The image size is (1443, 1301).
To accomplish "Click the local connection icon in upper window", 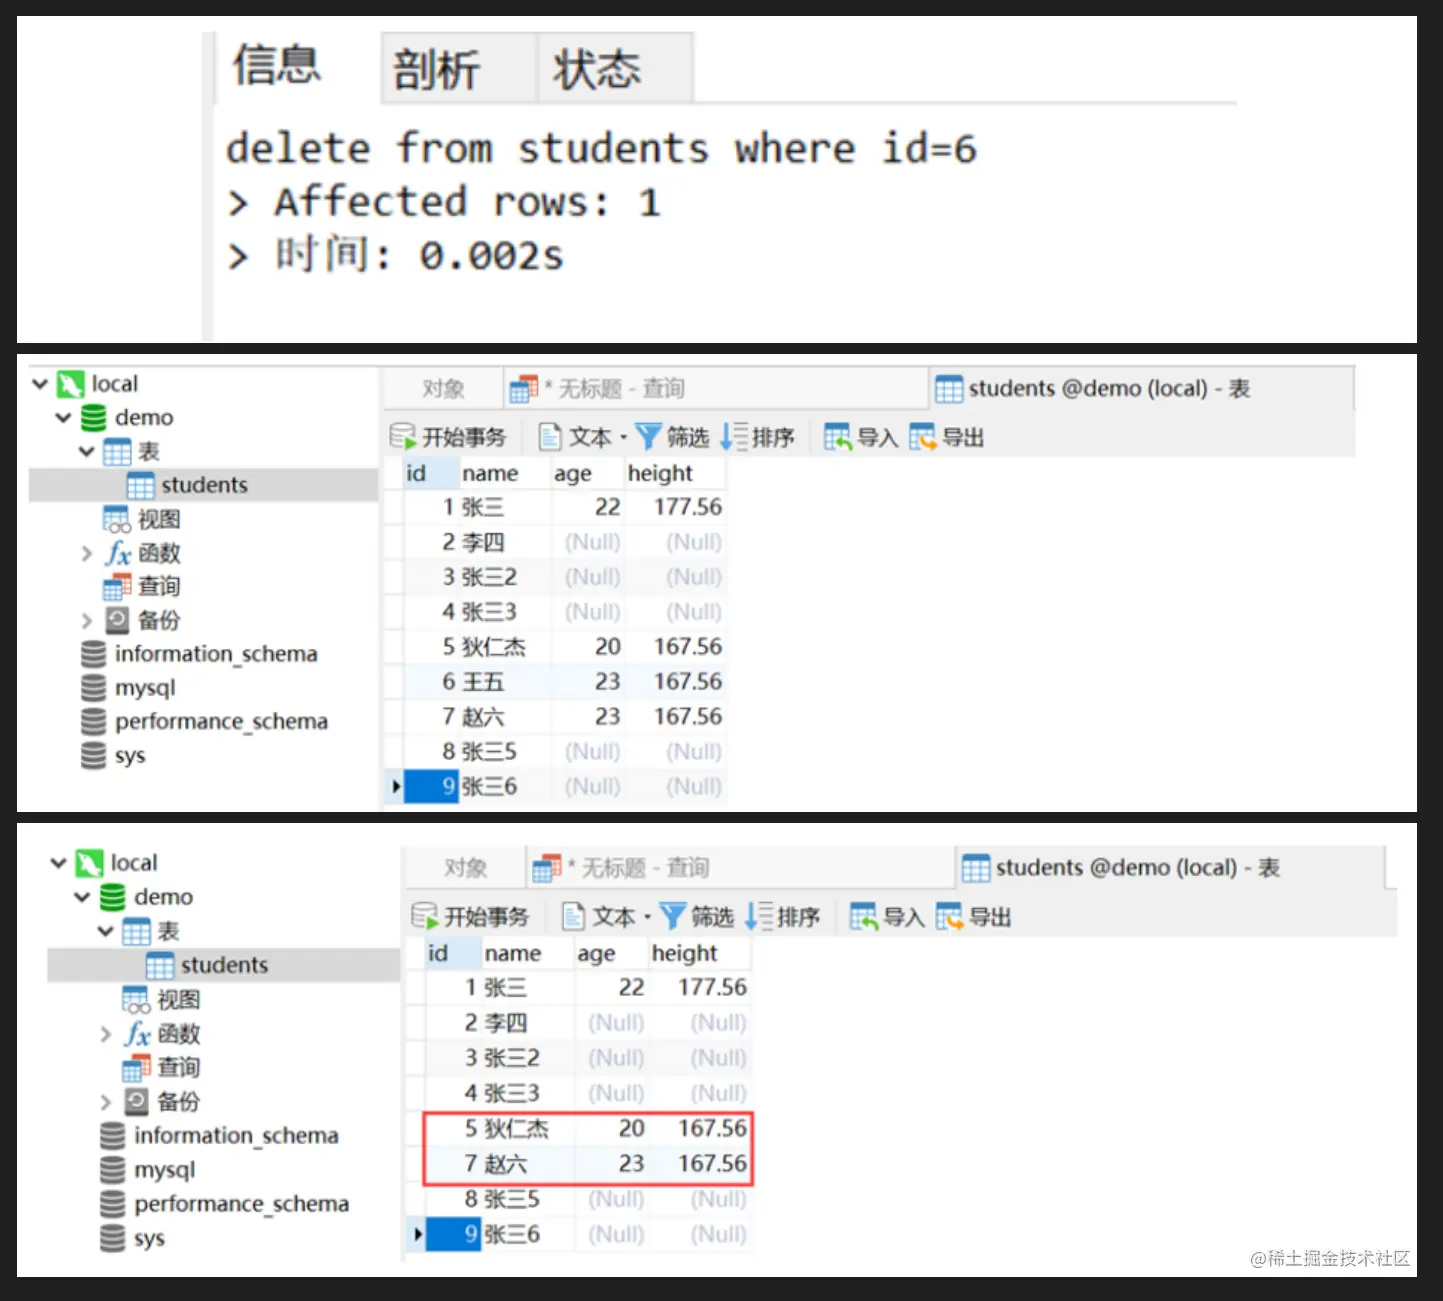I will point(70,384).
